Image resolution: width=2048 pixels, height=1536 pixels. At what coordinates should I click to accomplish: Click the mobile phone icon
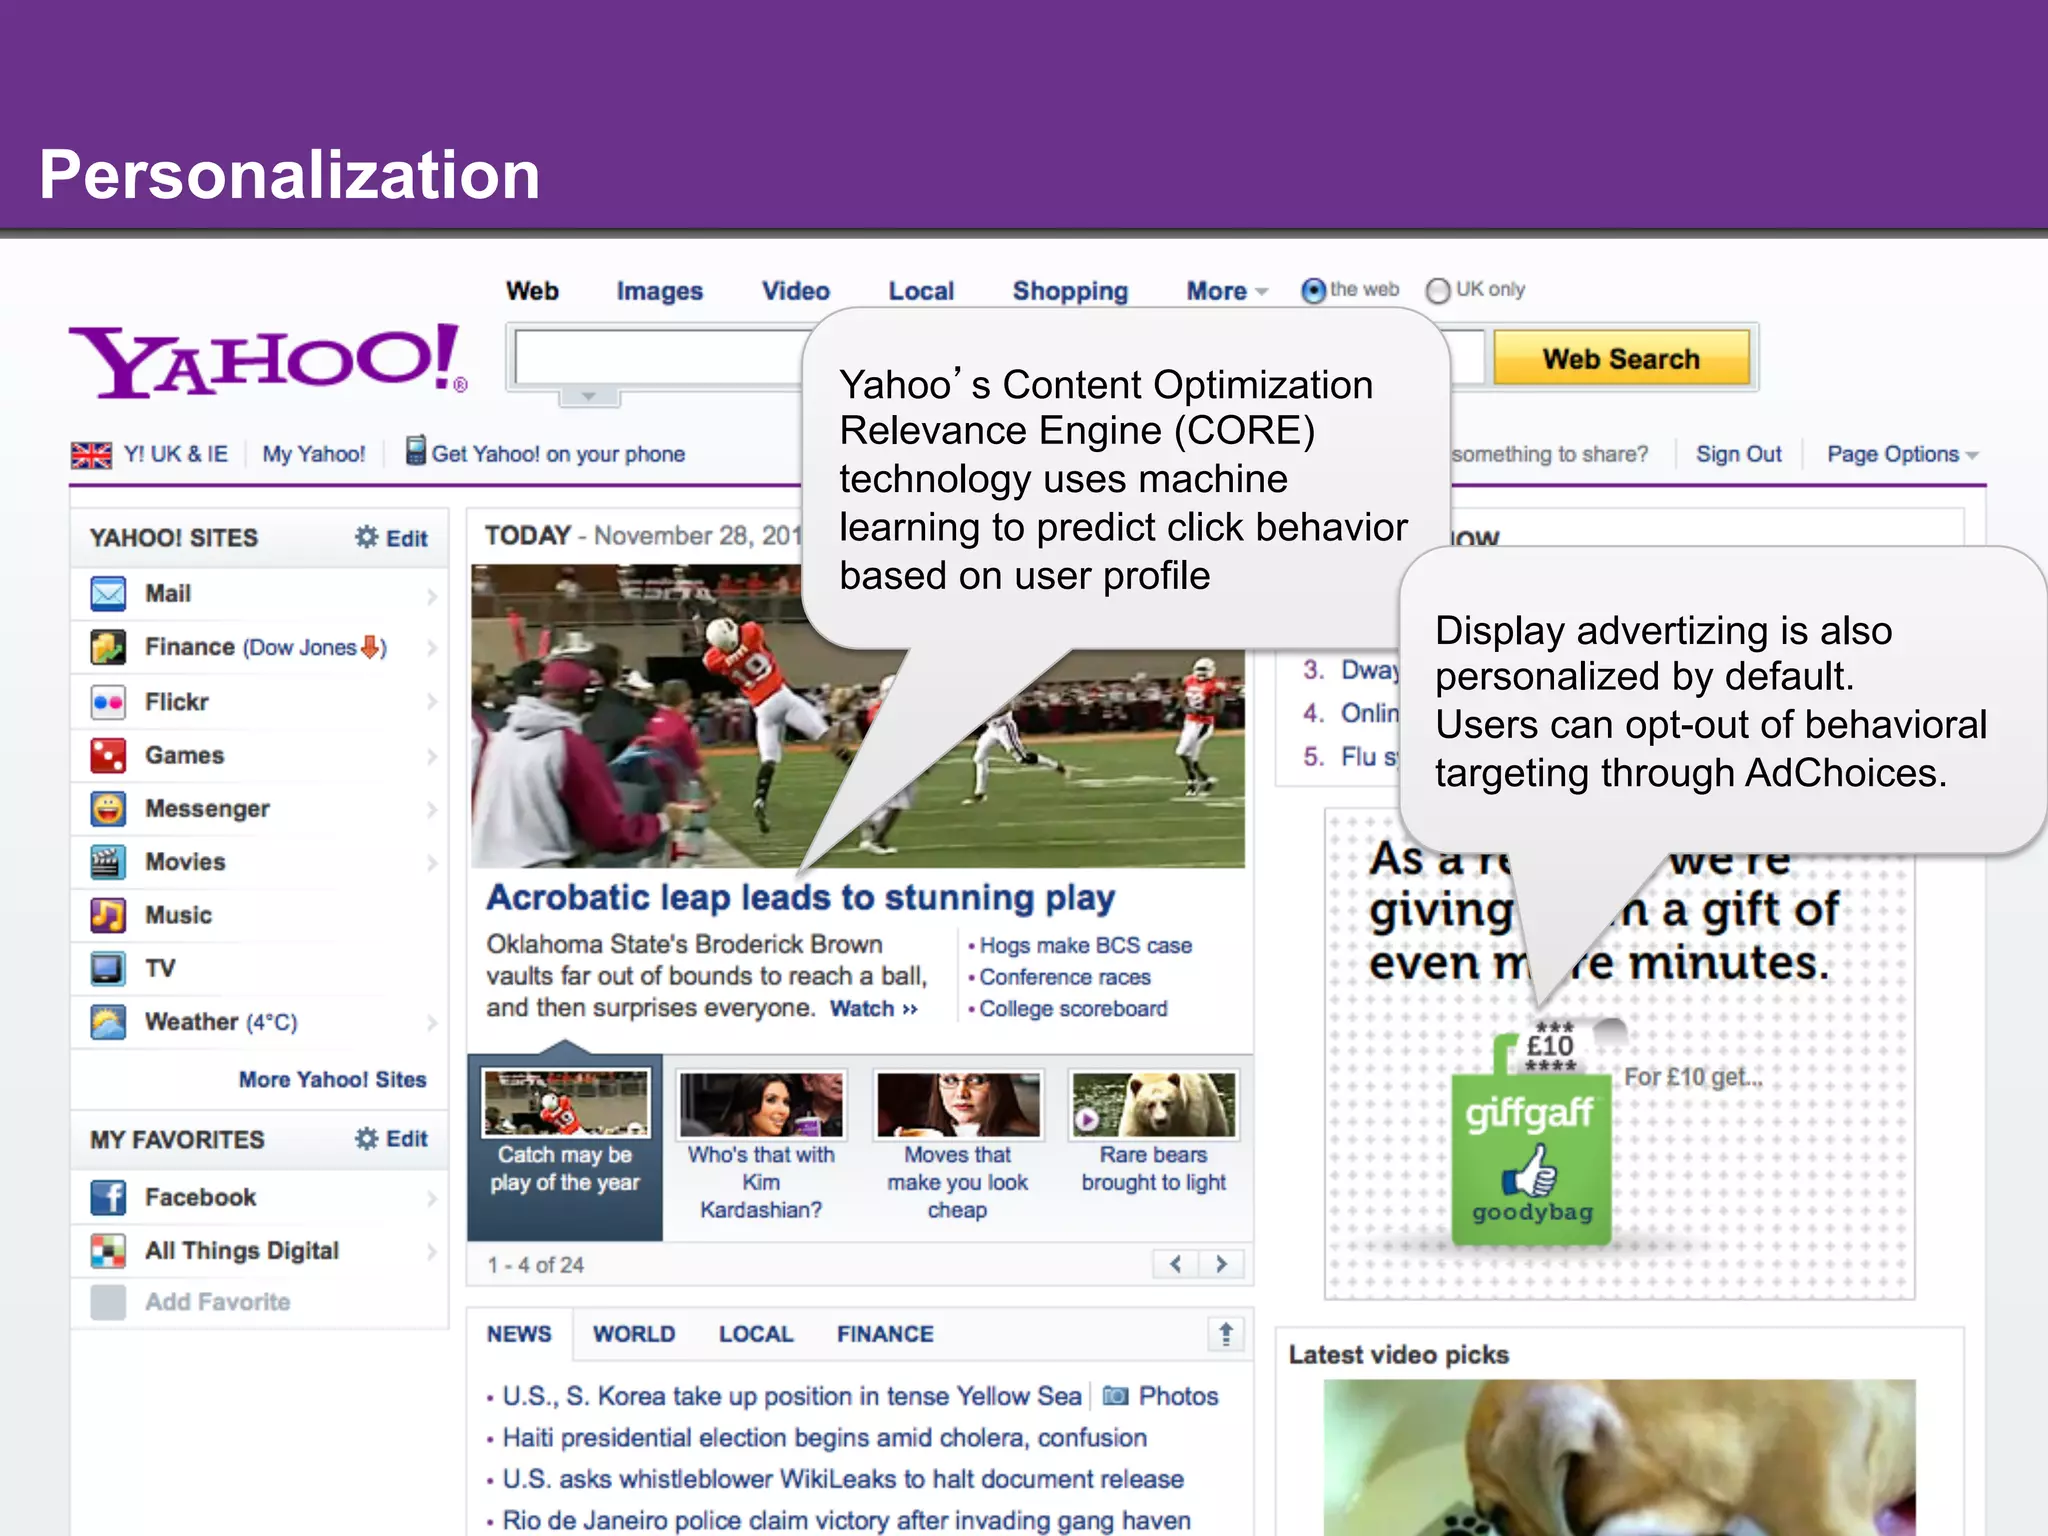click(415, 450)
